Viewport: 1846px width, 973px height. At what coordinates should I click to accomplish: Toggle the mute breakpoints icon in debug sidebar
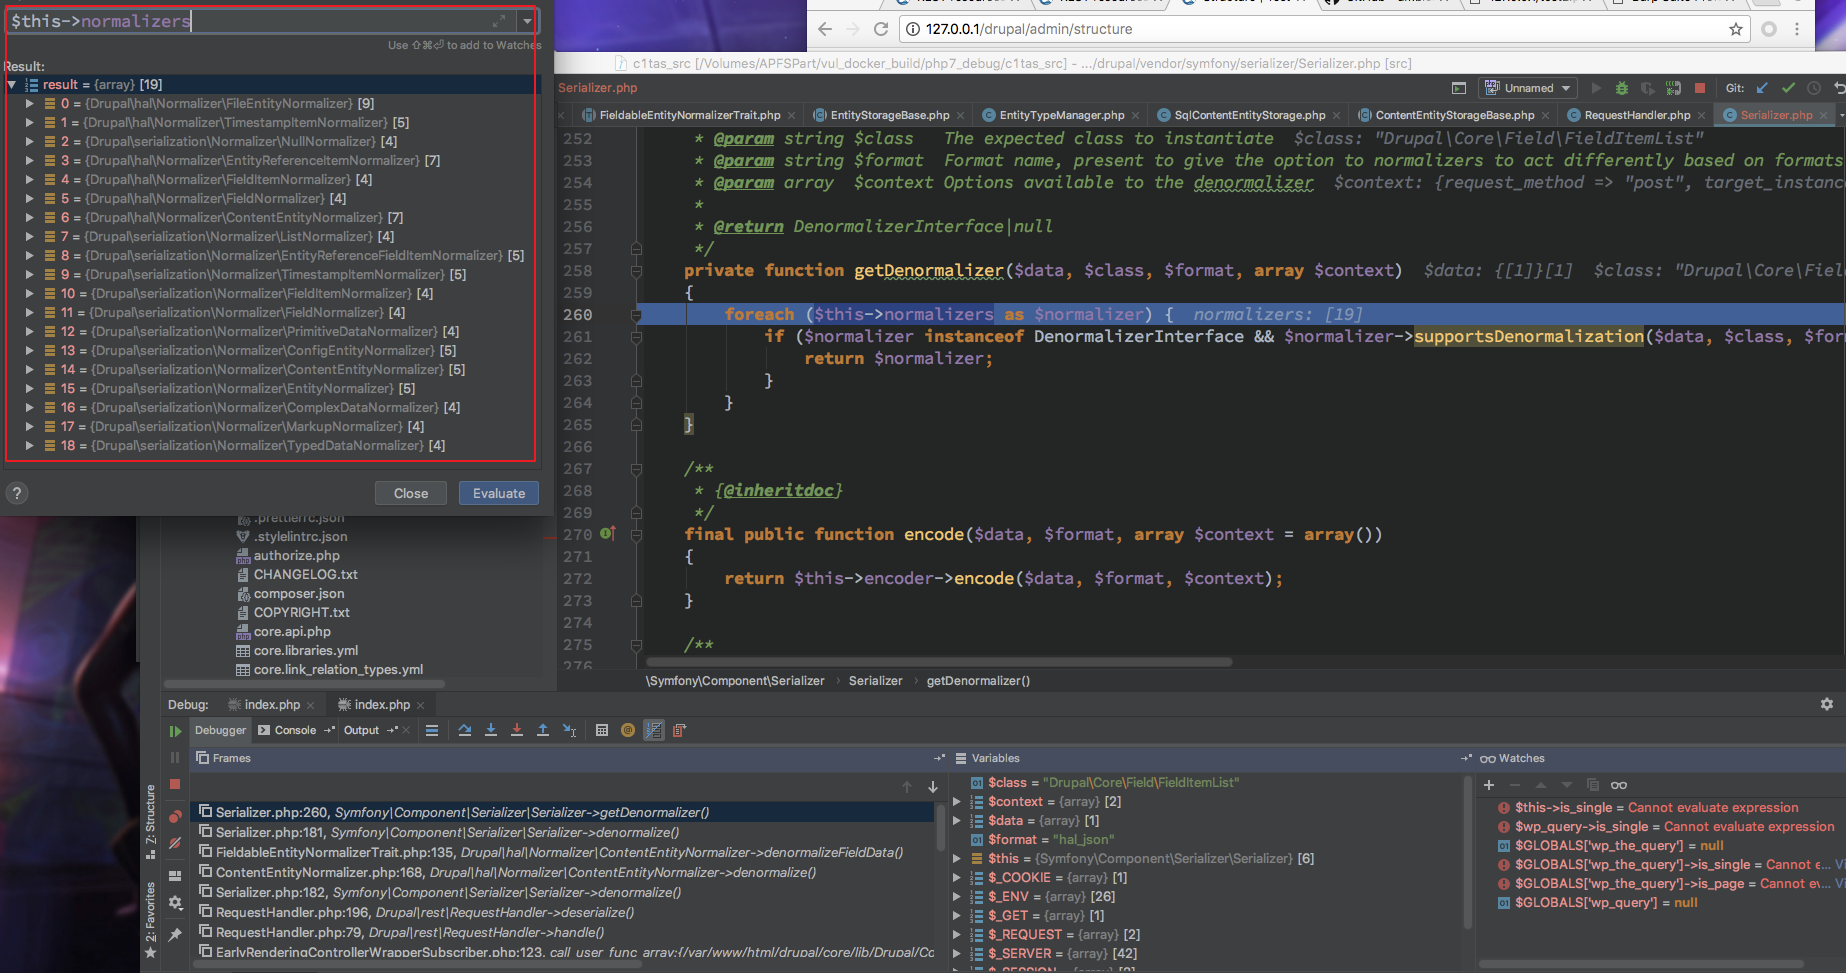(175, 843)
